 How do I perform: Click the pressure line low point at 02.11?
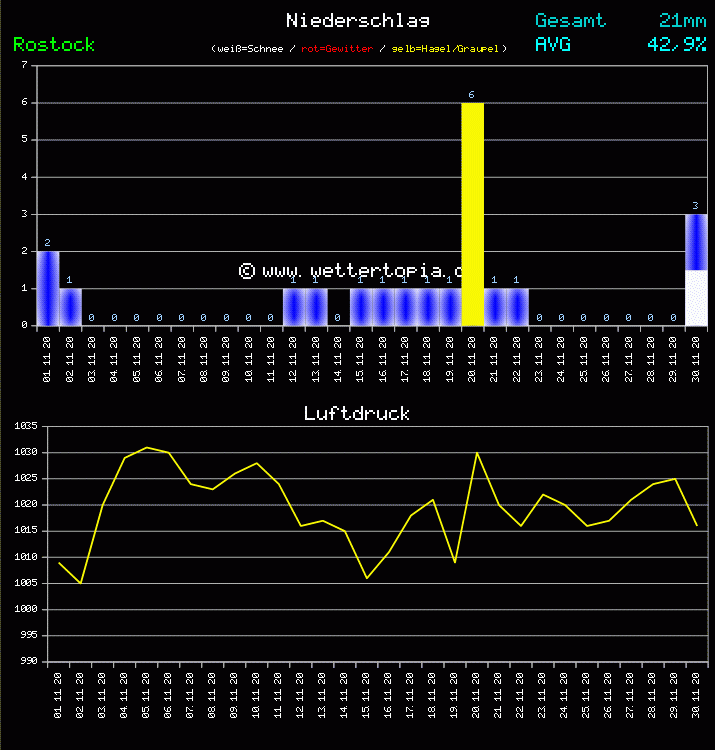tap(80, 583)
